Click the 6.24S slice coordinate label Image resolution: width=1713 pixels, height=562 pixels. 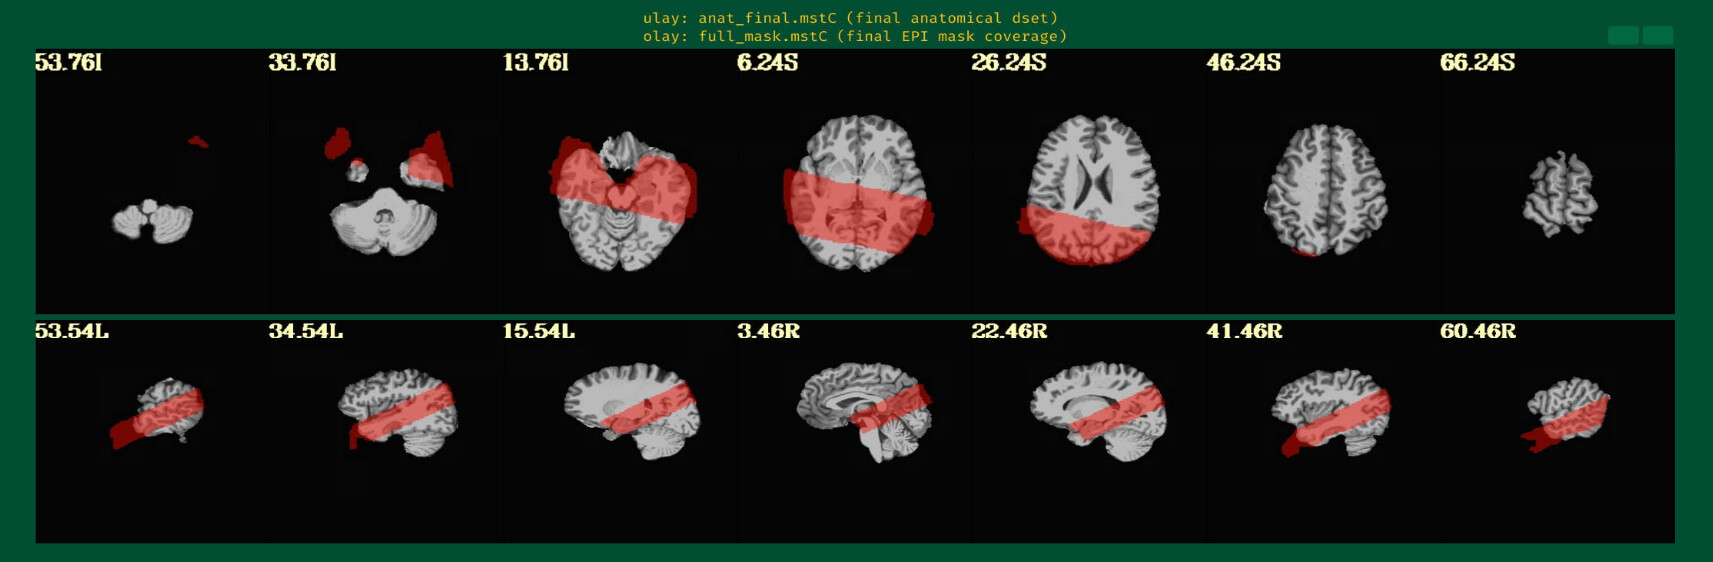767,63
